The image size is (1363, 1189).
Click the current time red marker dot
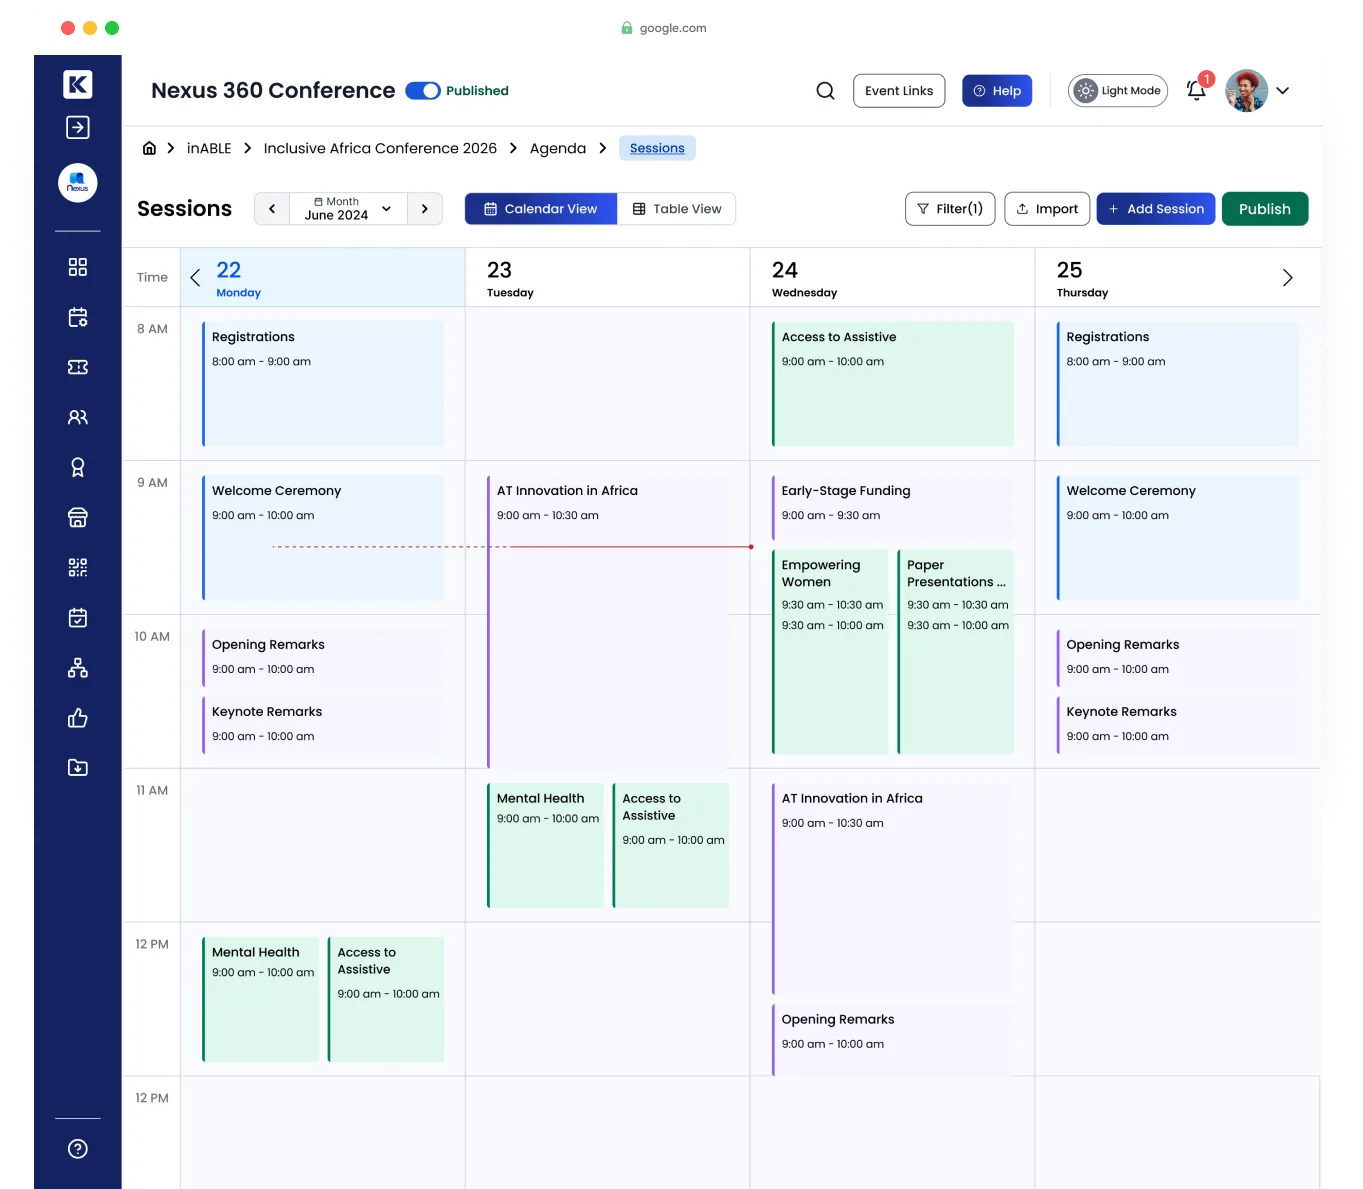coord(751,547)
